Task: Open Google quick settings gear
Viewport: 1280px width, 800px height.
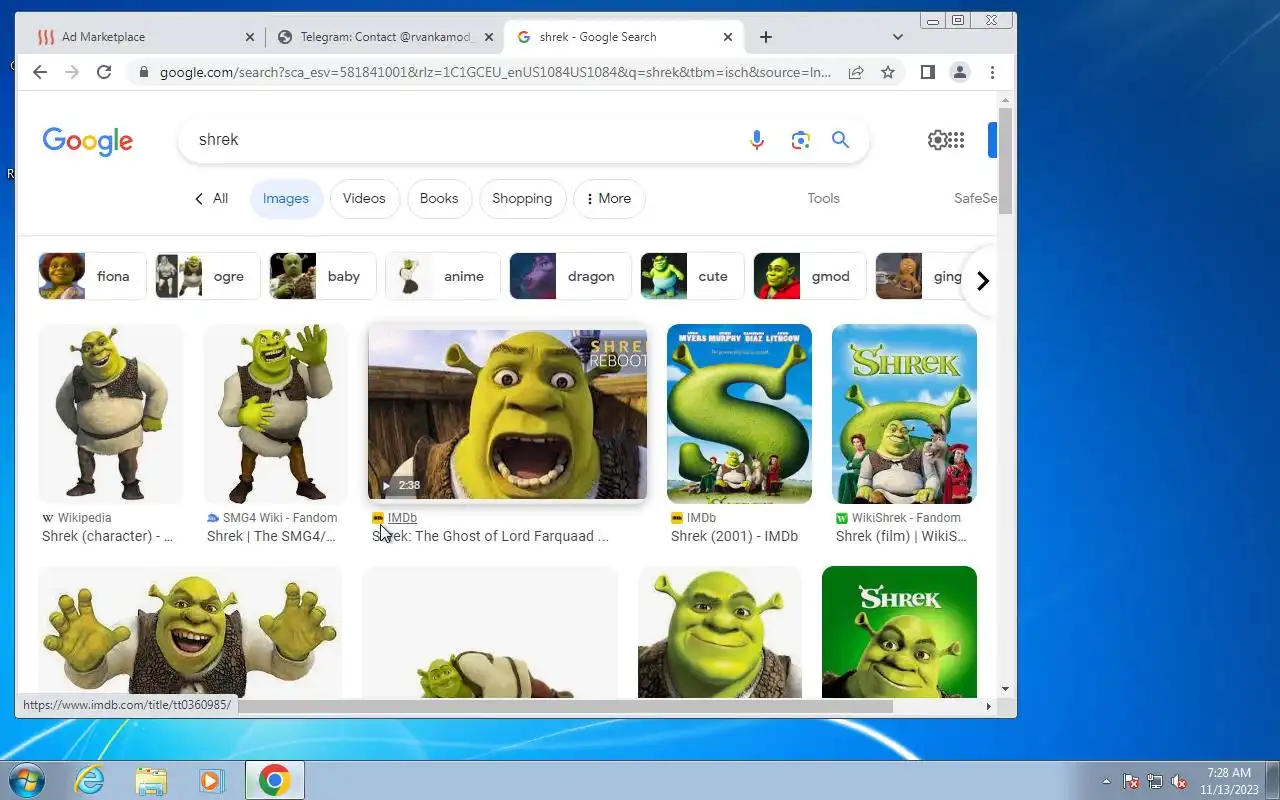Action: (x=937, y=140)
